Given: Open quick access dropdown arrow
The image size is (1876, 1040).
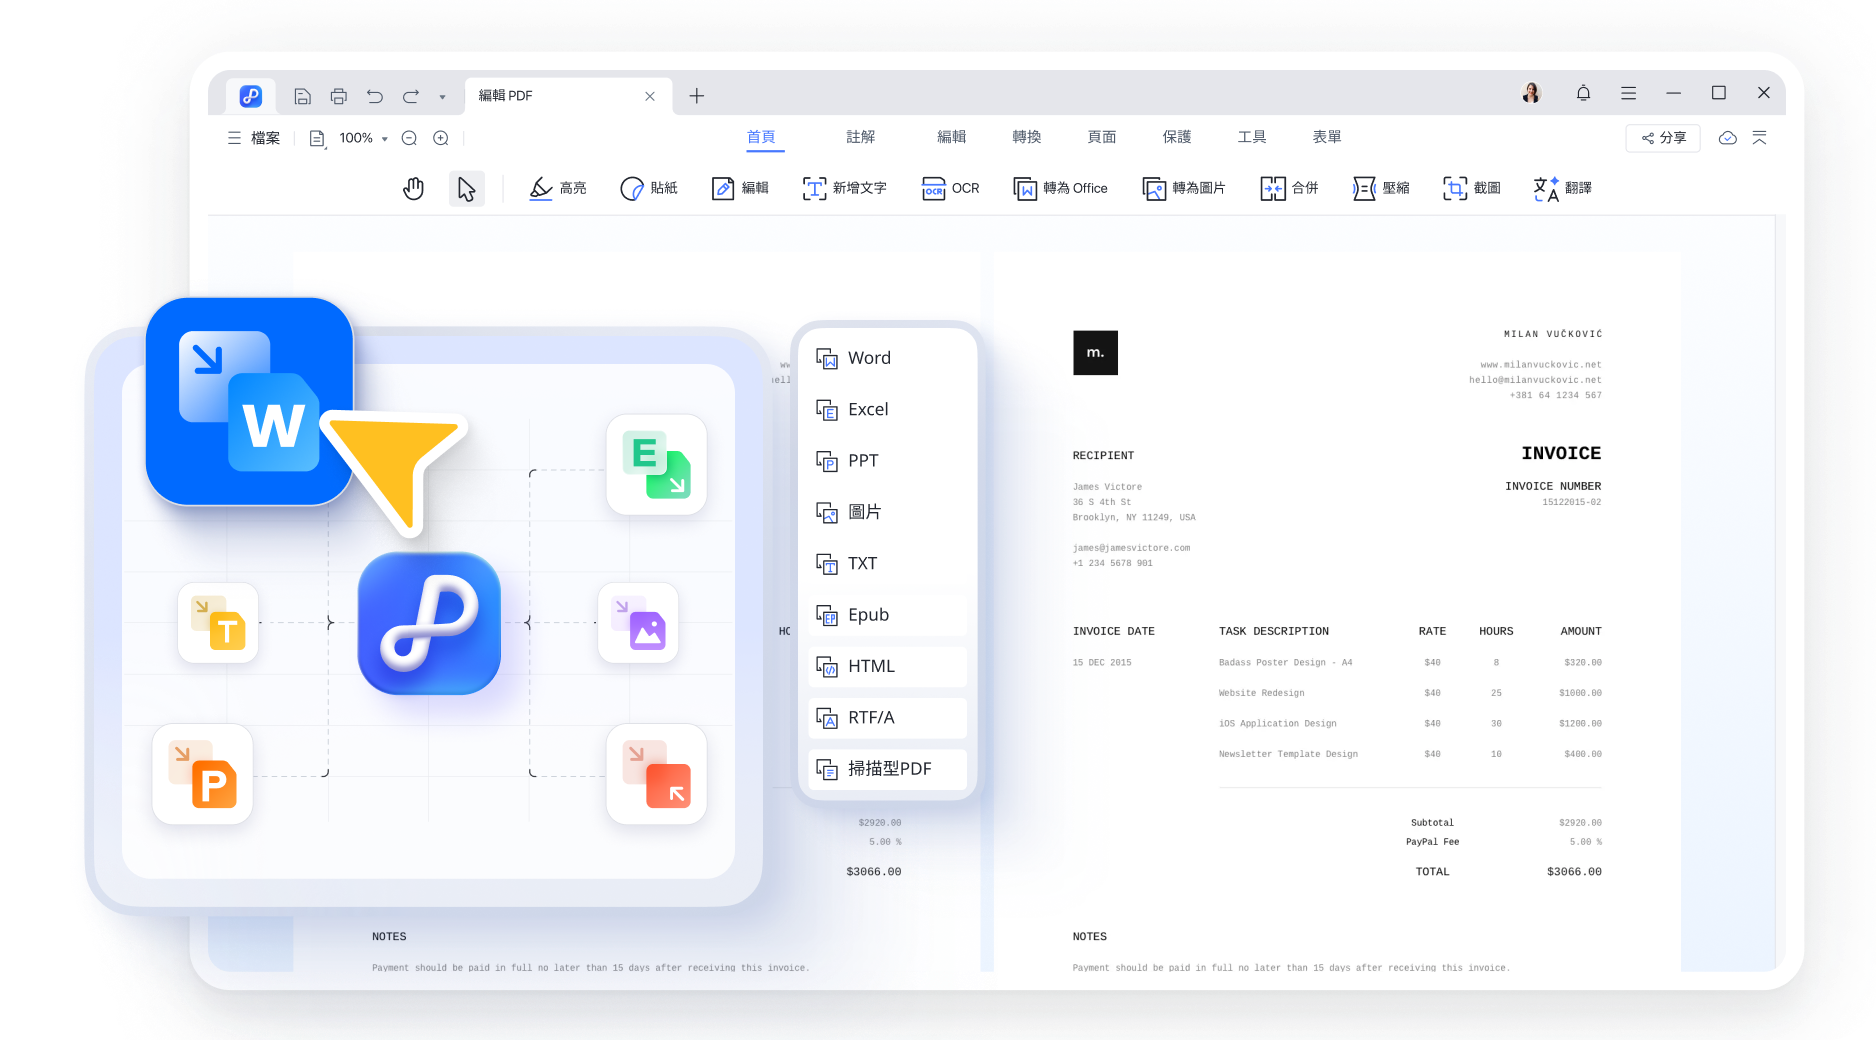Looking at the screenshot, I should click(442, 97).
